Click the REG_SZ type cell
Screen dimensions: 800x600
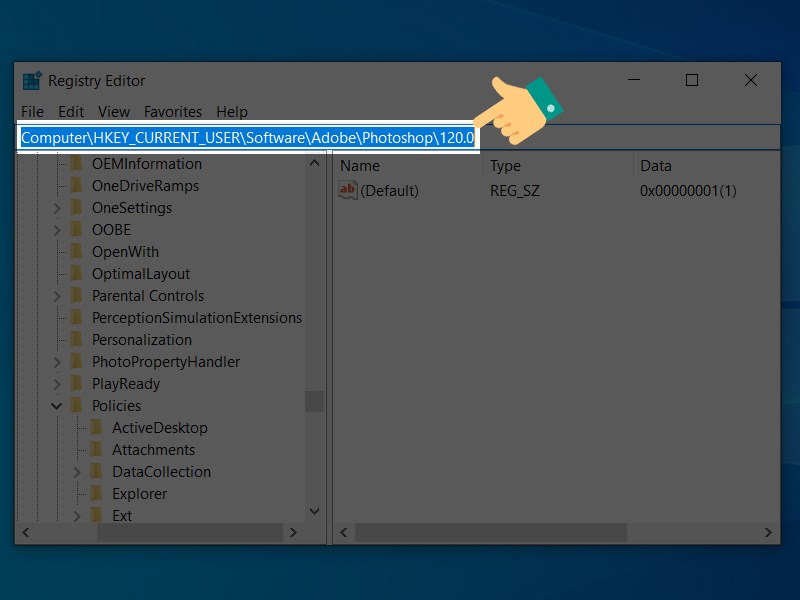(x=515, y=191)
